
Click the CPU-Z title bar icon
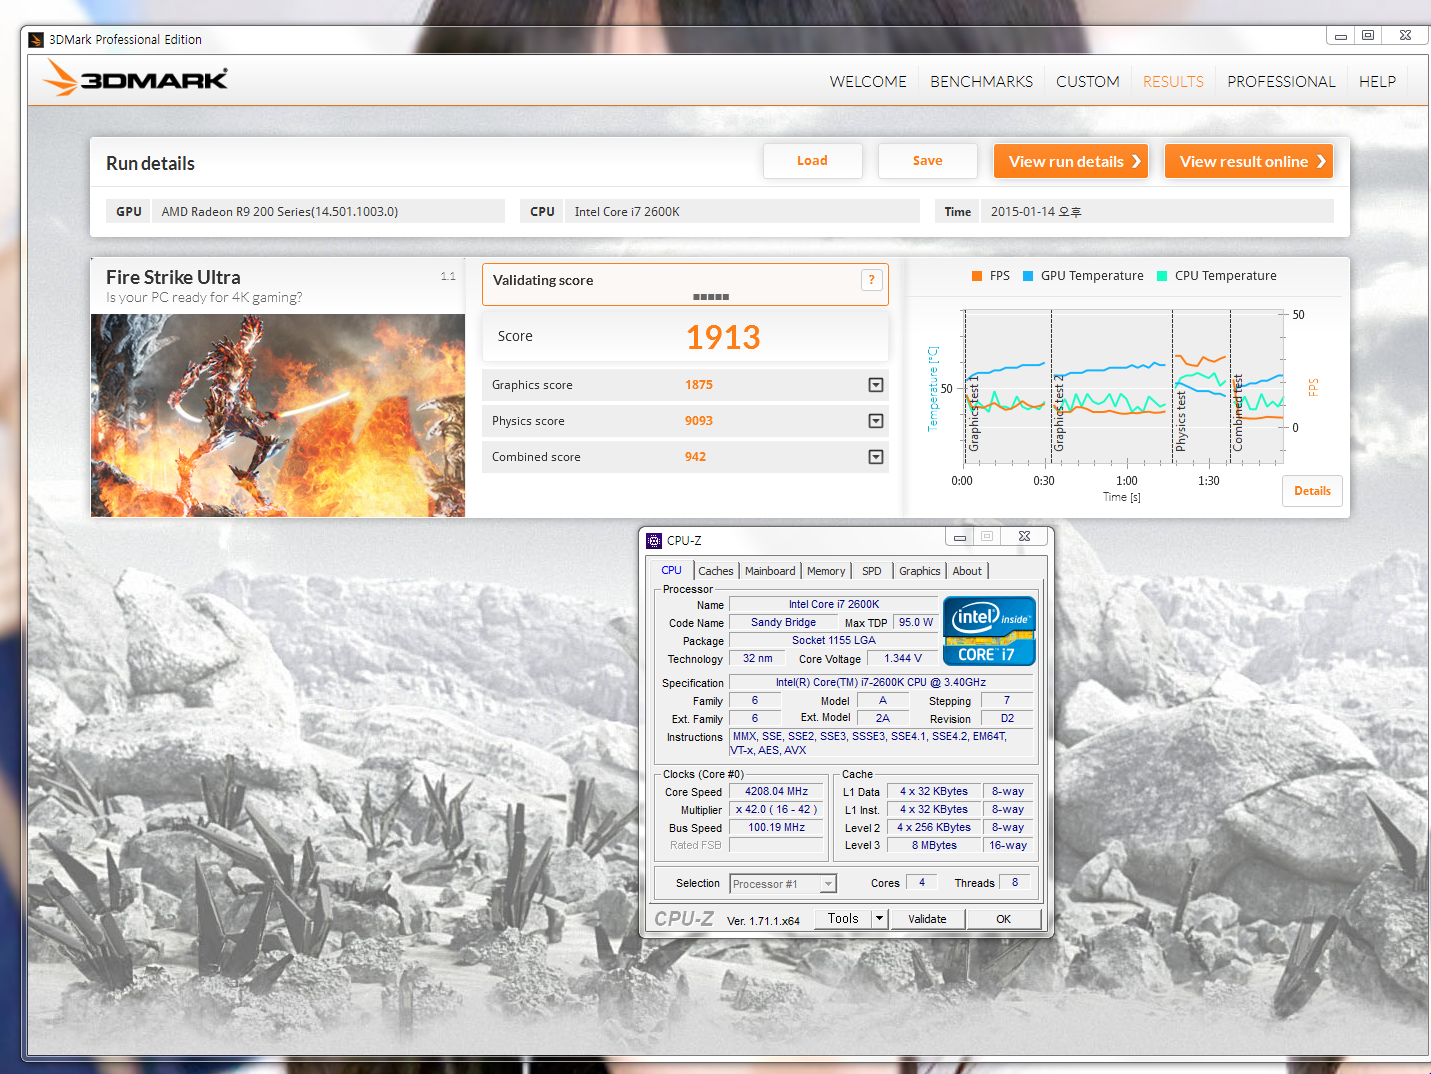point(654,540)
